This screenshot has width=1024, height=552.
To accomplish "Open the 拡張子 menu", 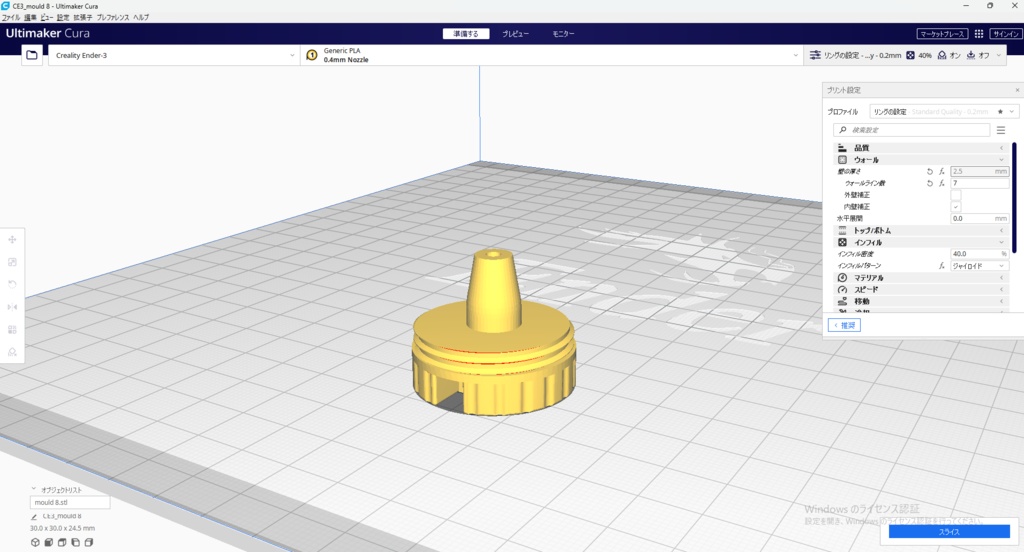I will pyautogui.click(x=83, y=18).
